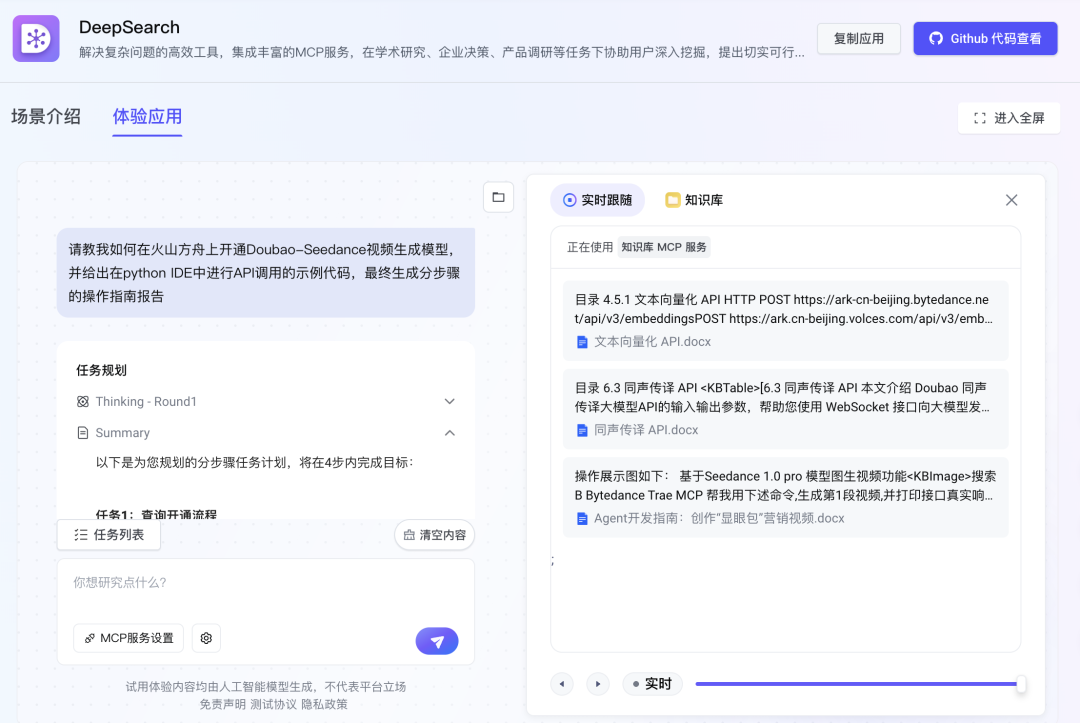Viewport: 1080px width, 723px height.
Task: Step back with the previous arrow
Action: coord(562,684)
